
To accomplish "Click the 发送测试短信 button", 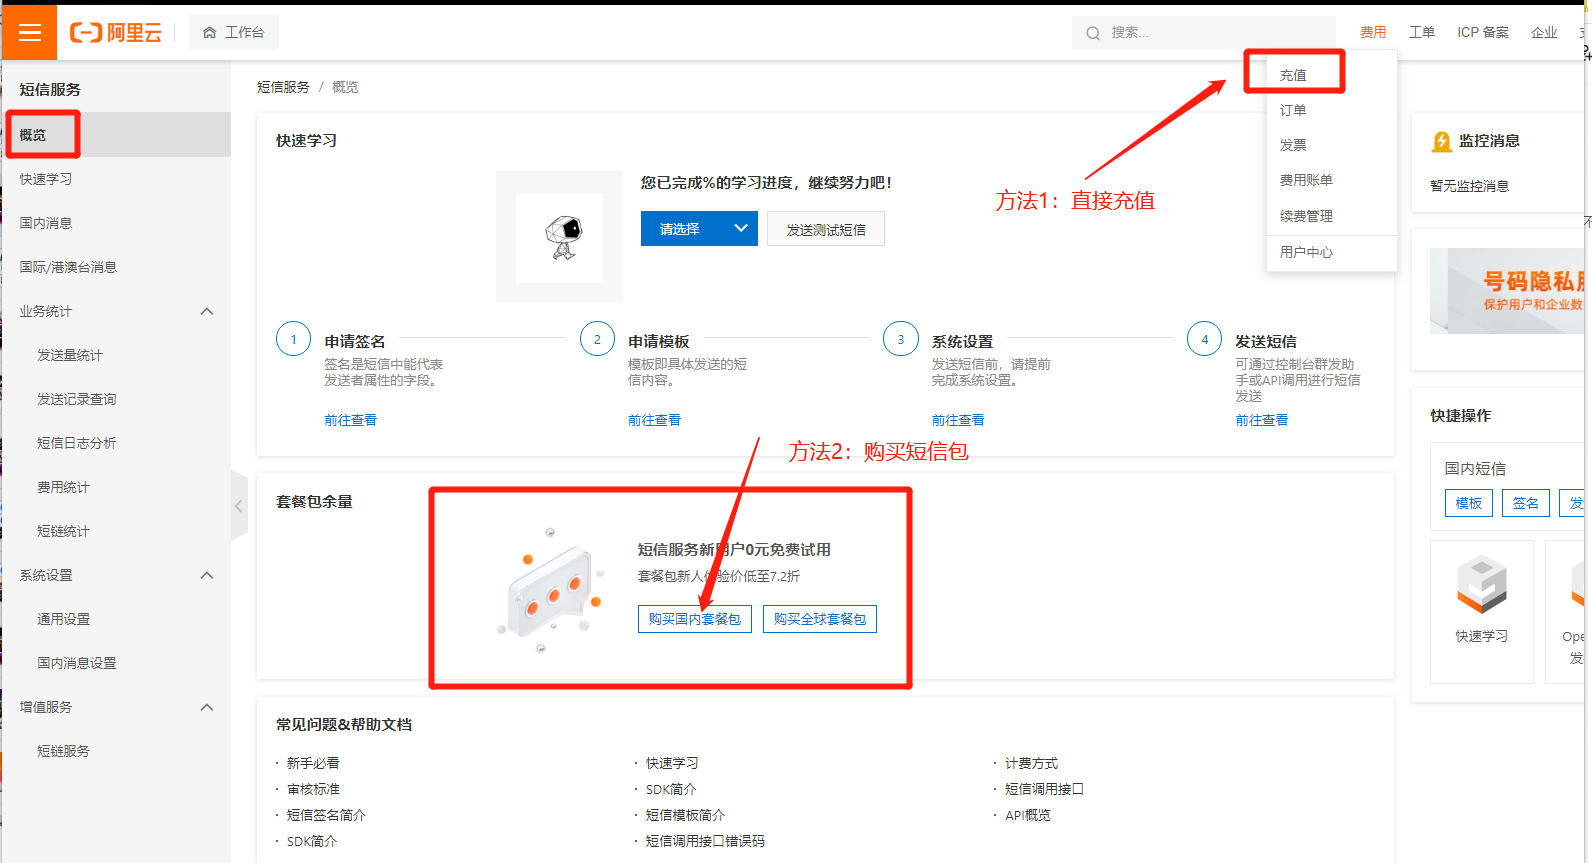I will [826, 229].
